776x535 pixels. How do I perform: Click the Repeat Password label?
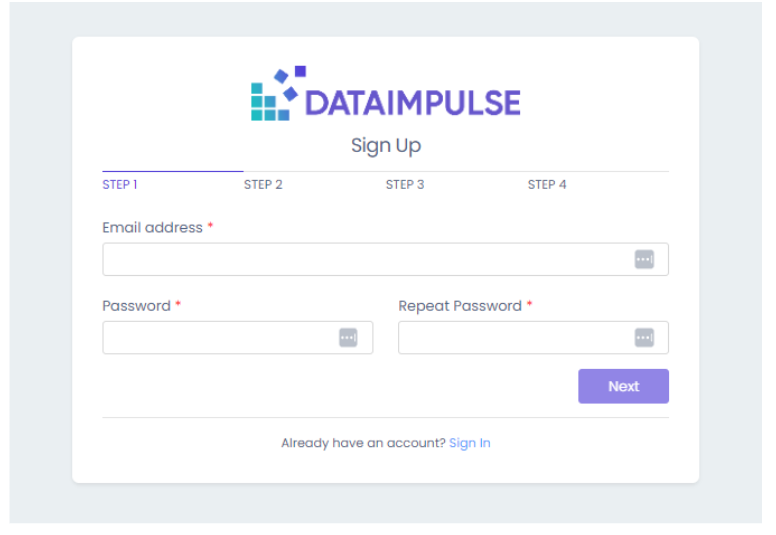click(x=460, y=306)
